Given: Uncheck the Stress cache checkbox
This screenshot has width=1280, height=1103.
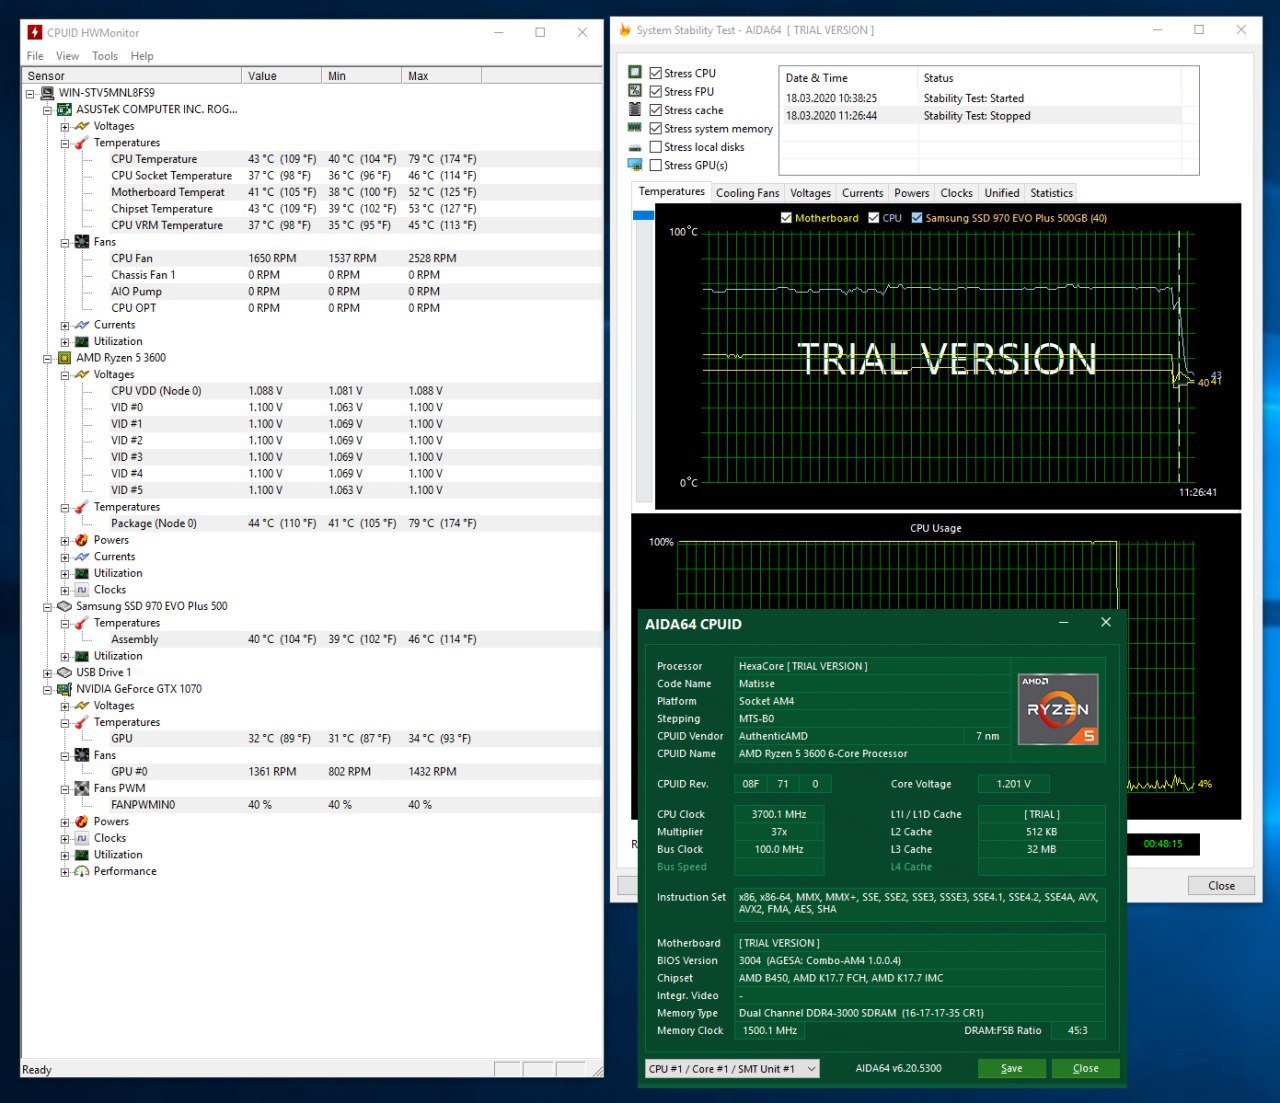Looking at the screenshot, I should tap(656, 110).
